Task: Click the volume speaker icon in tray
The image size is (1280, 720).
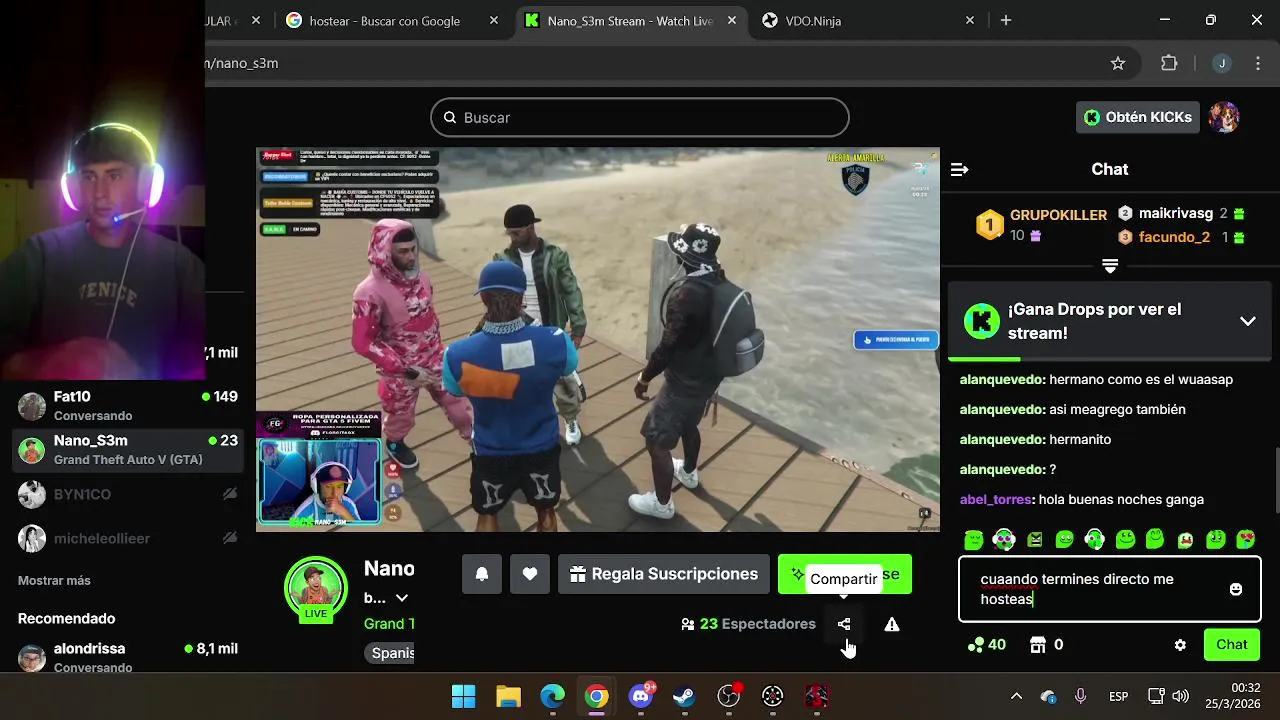Action: (x=1181, y=696)
